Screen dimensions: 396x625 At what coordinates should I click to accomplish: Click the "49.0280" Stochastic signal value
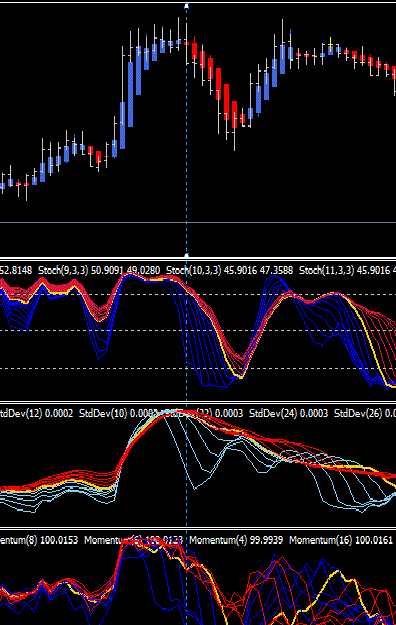(144, 270)
